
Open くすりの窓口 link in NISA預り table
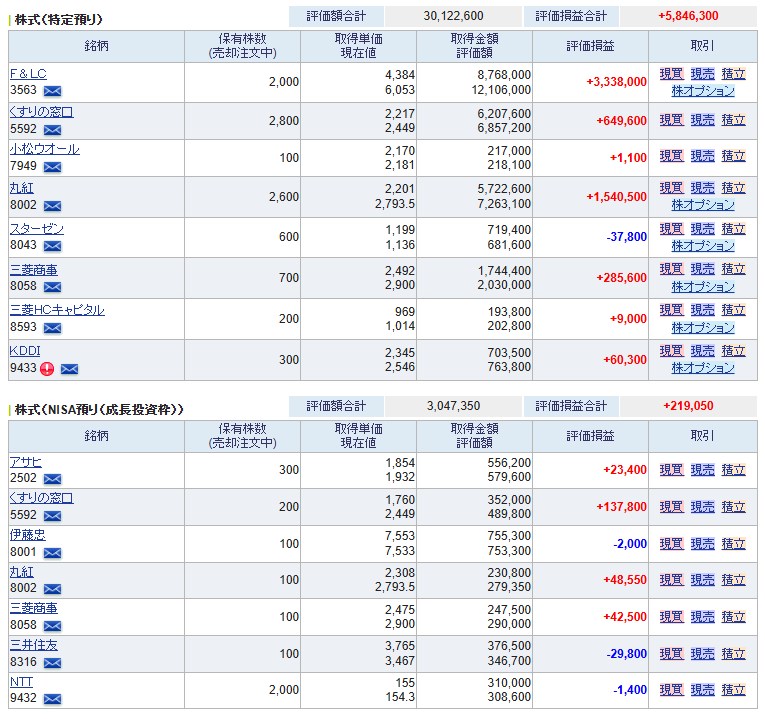pos(41,498)
